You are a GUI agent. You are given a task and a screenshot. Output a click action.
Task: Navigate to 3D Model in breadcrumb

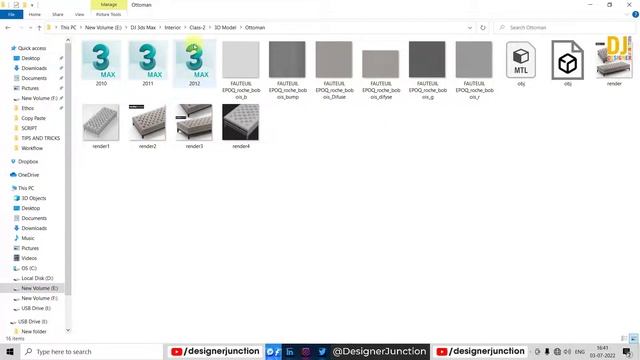[x=225, y=27]
